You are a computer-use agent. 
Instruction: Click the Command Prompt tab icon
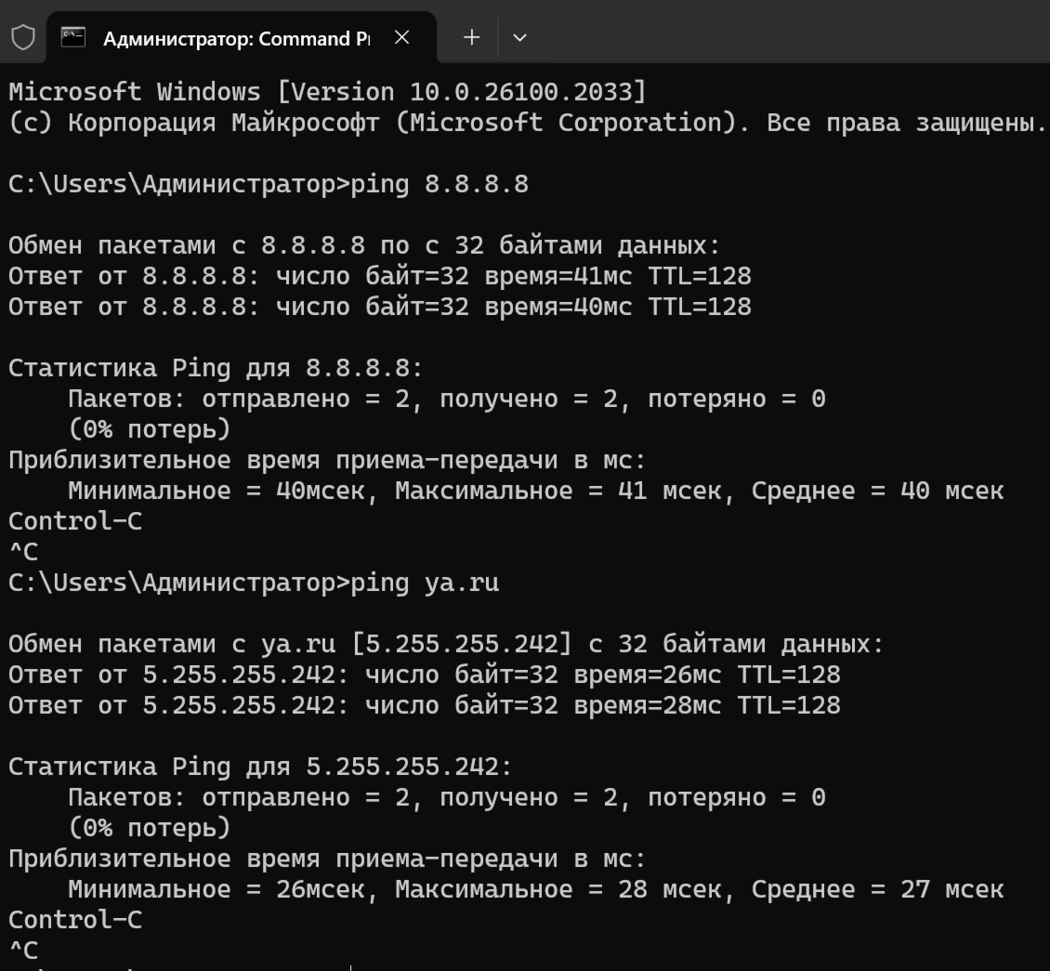click(73, 38)
